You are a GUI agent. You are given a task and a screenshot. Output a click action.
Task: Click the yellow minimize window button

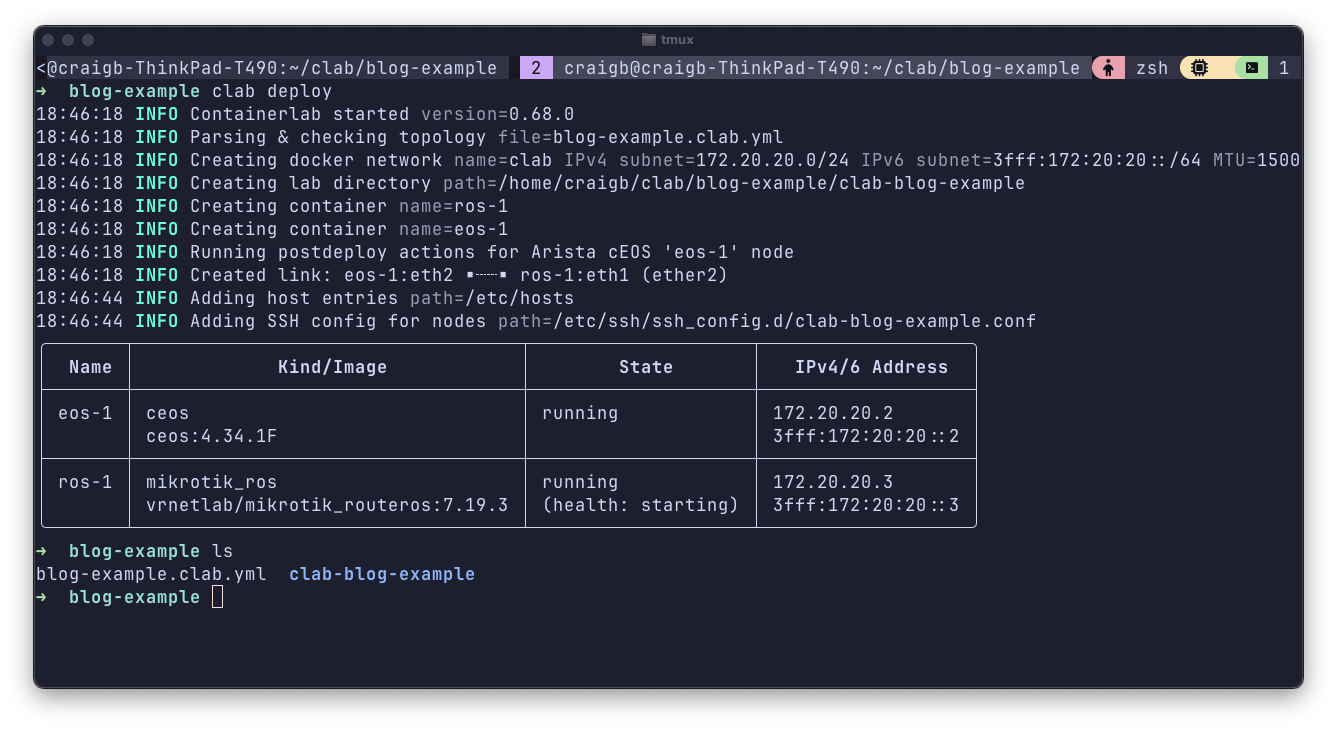pos(68,40)
